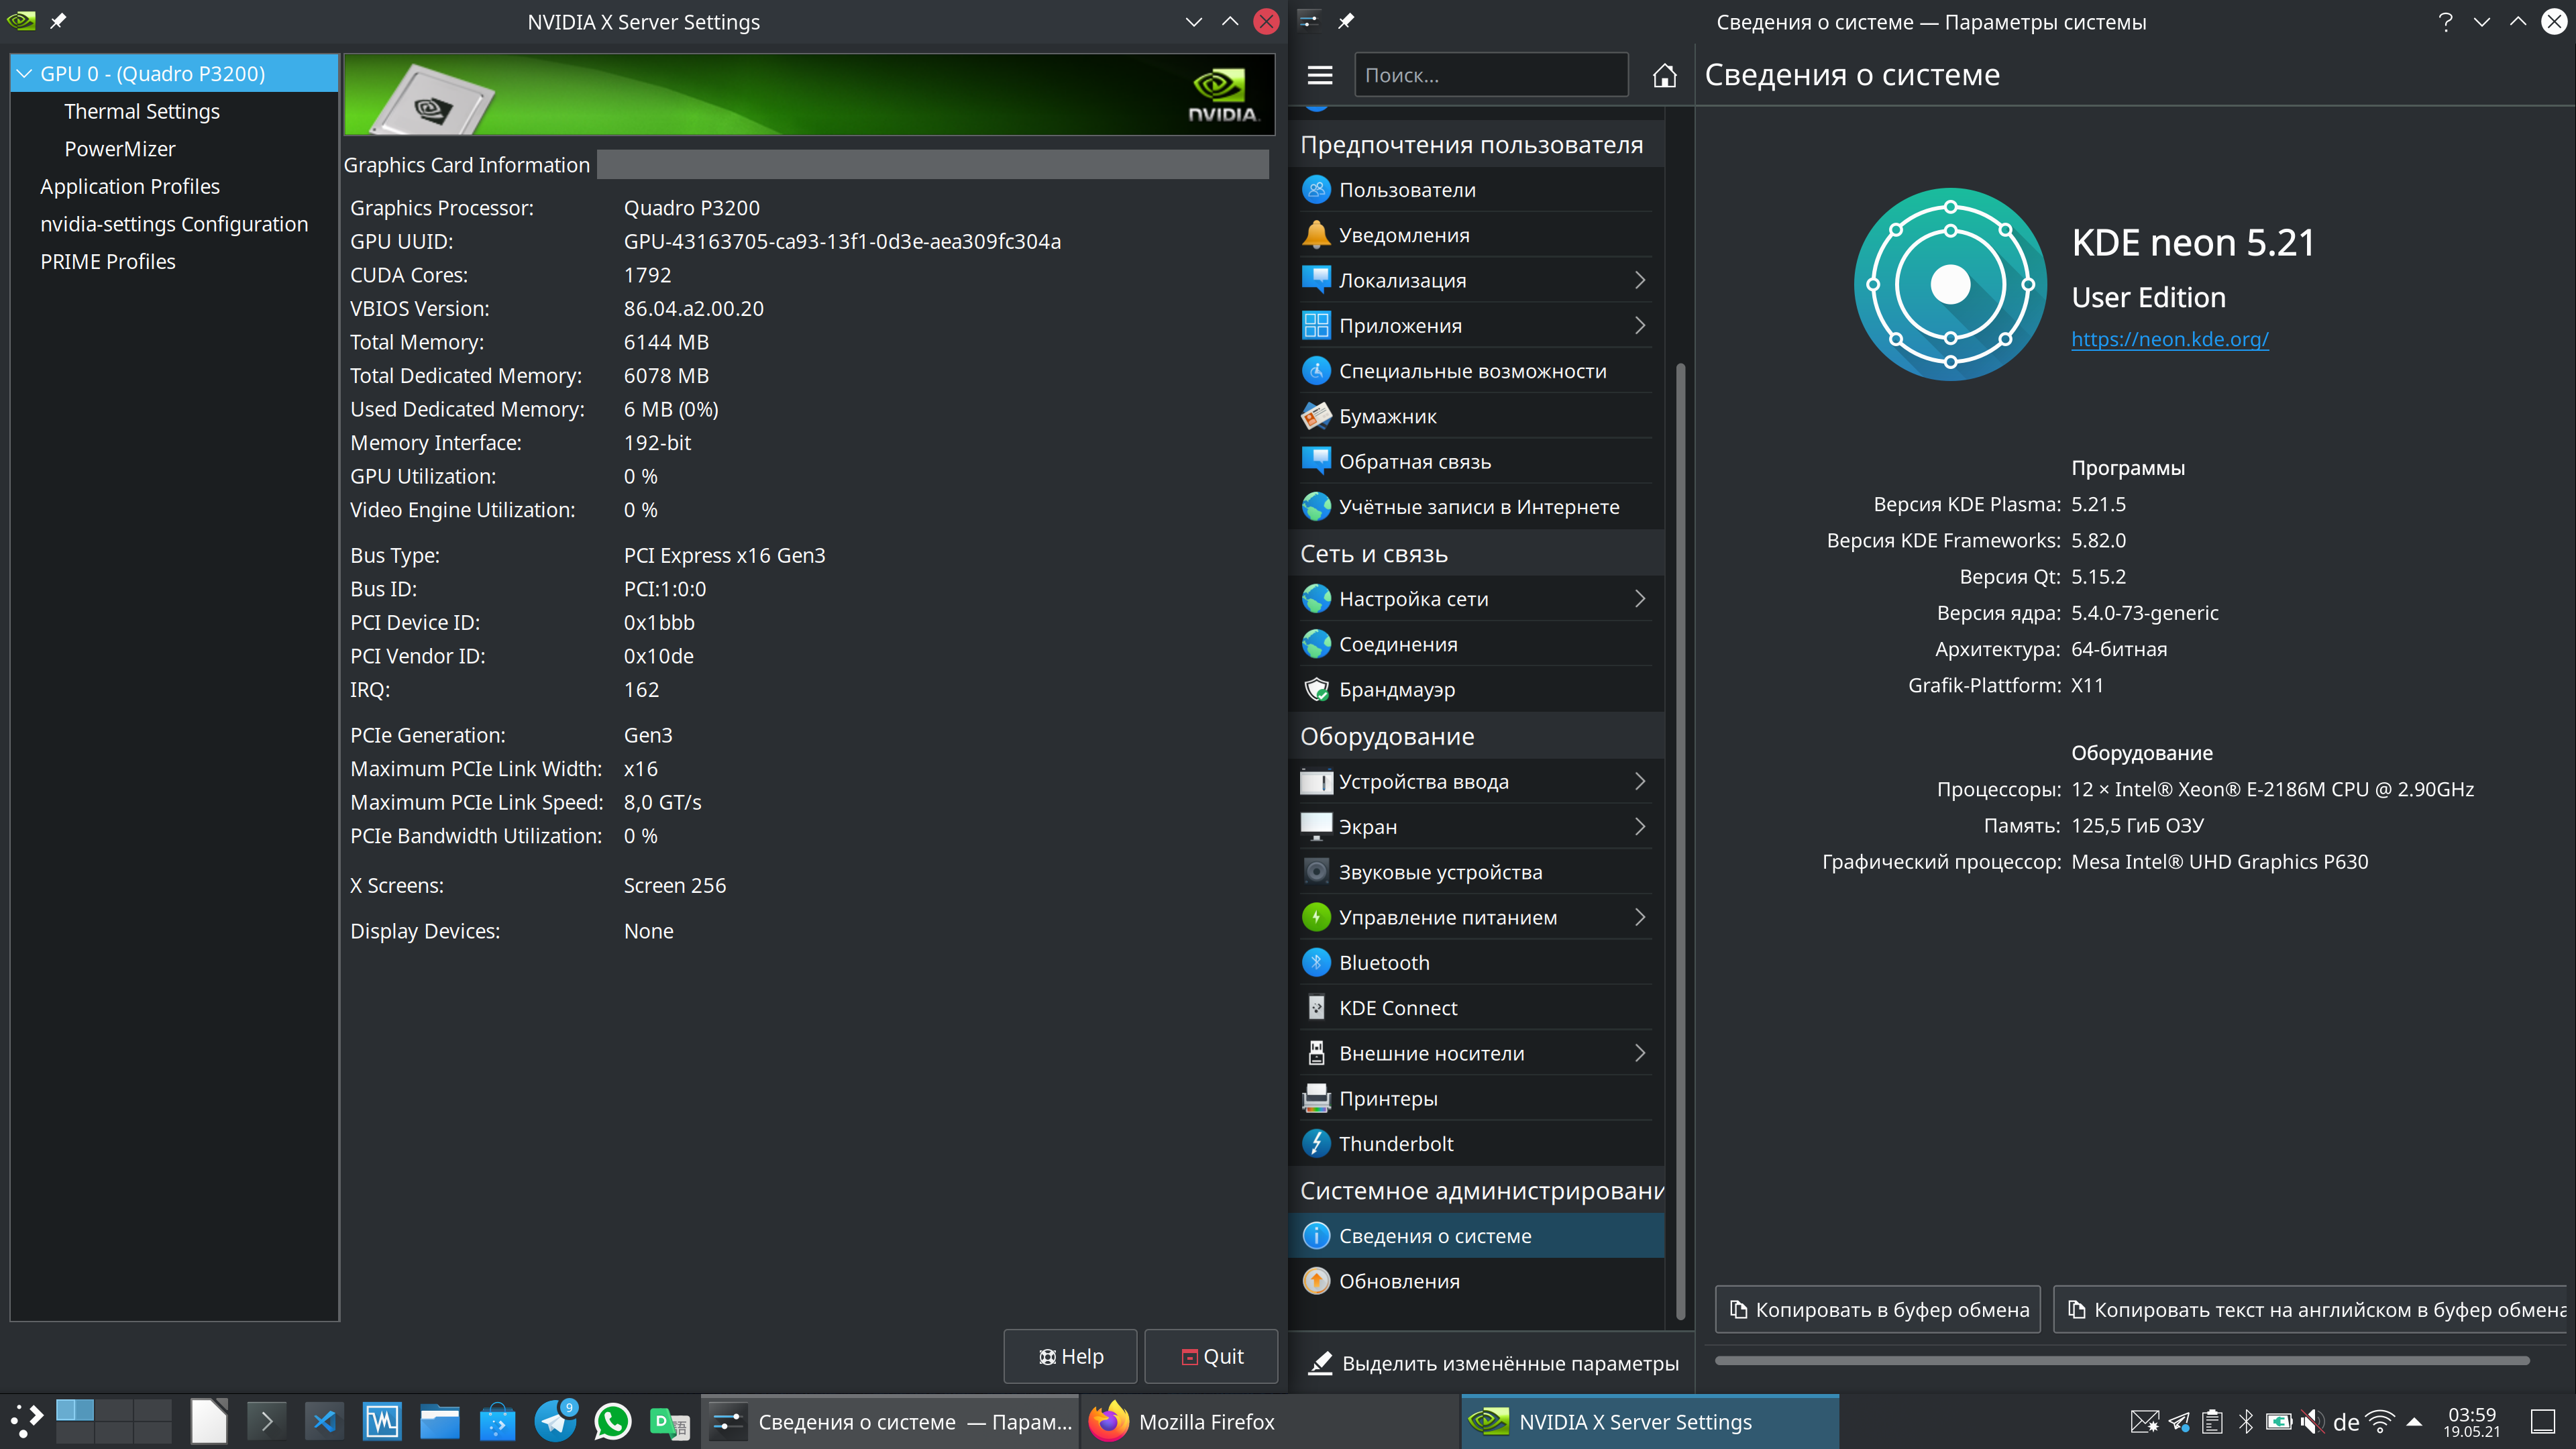This screenshot has width=2576, height=1449.
Task: Click the Quit button in NVIDIA settings
Action: pos(1211,1356)
